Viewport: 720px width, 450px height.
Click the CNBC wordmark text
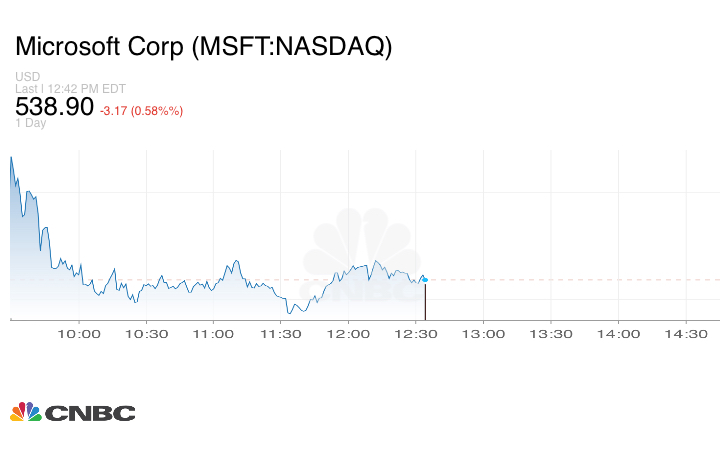90,413
